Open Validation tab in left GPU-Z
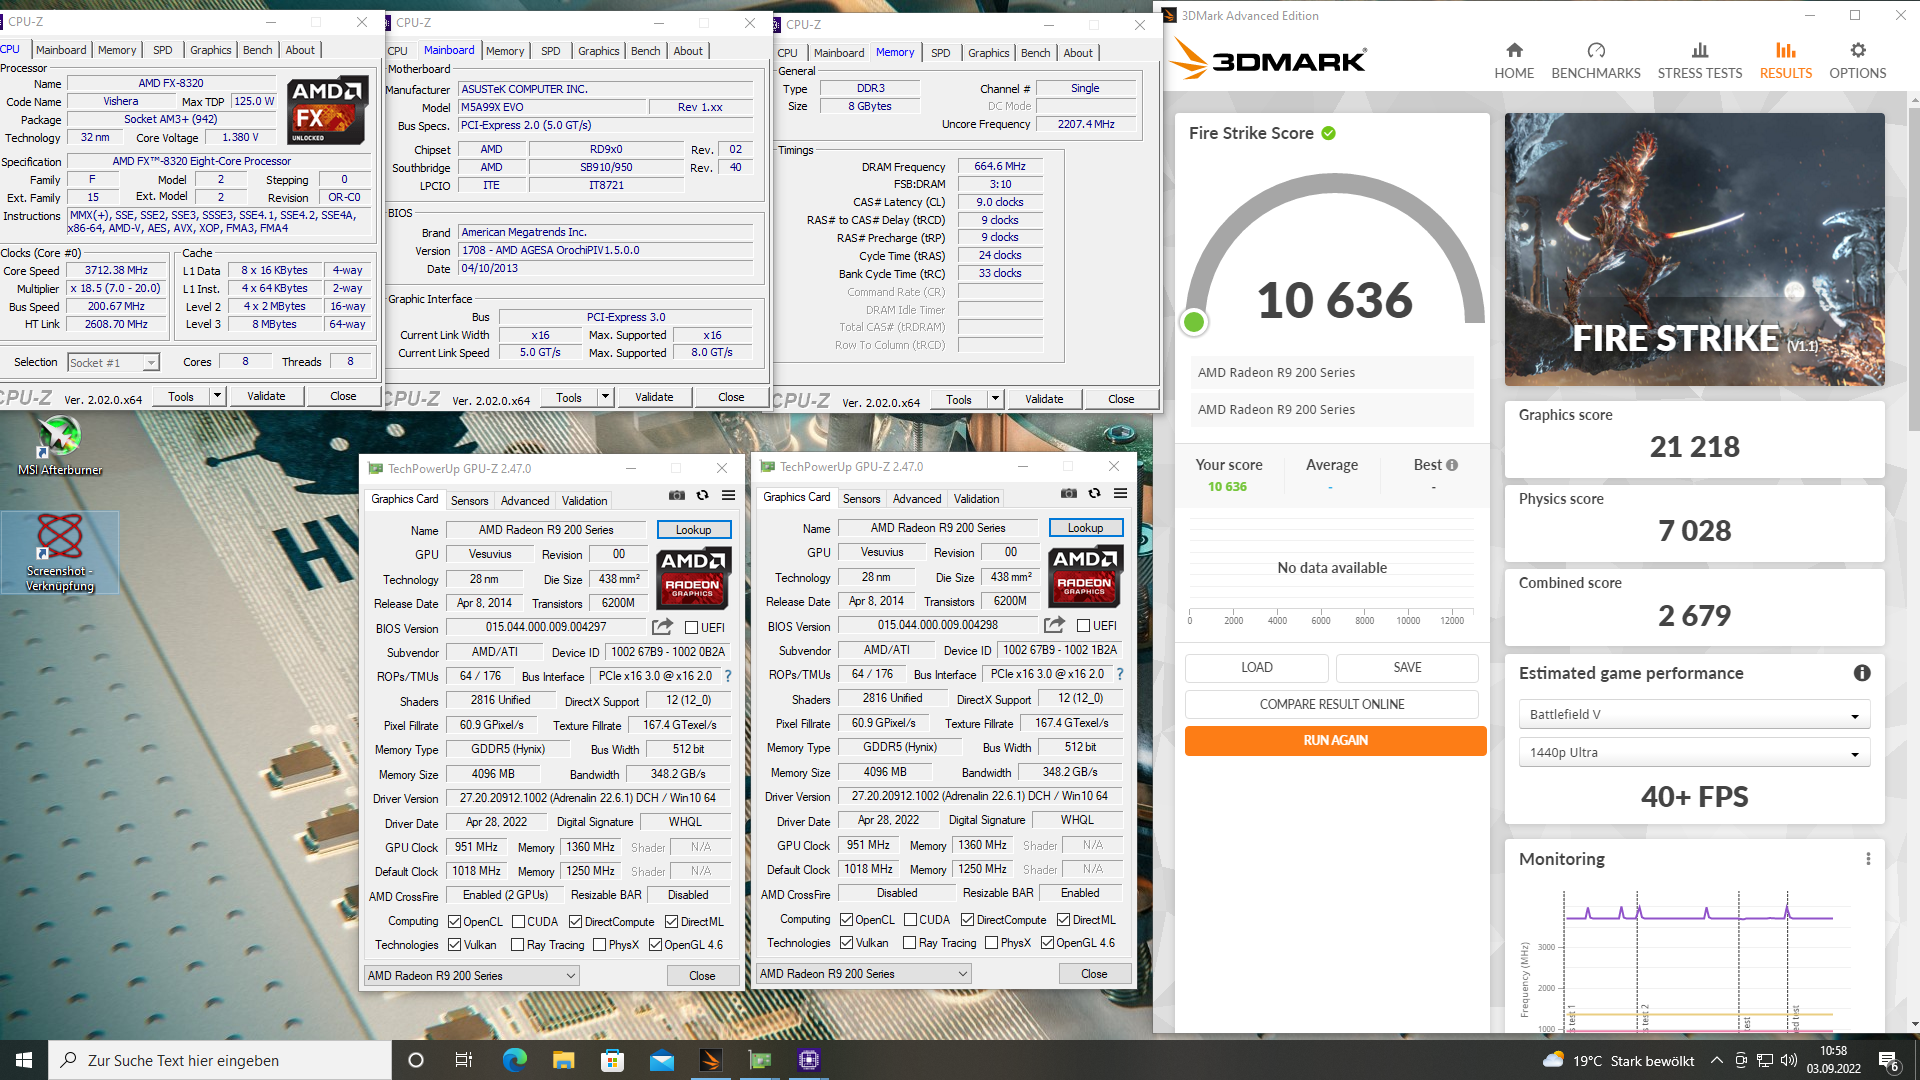Viewport: 1920px width, 1080px height. 584,501
